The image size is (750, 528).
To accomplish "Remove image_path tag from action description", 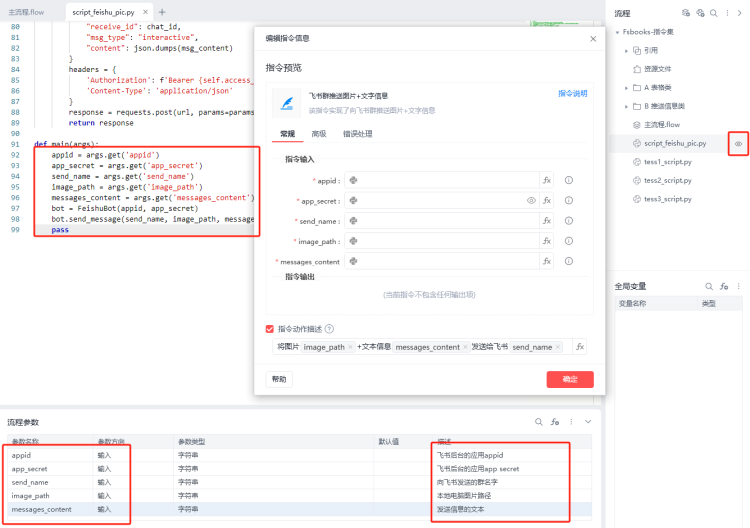I will 350,347.
